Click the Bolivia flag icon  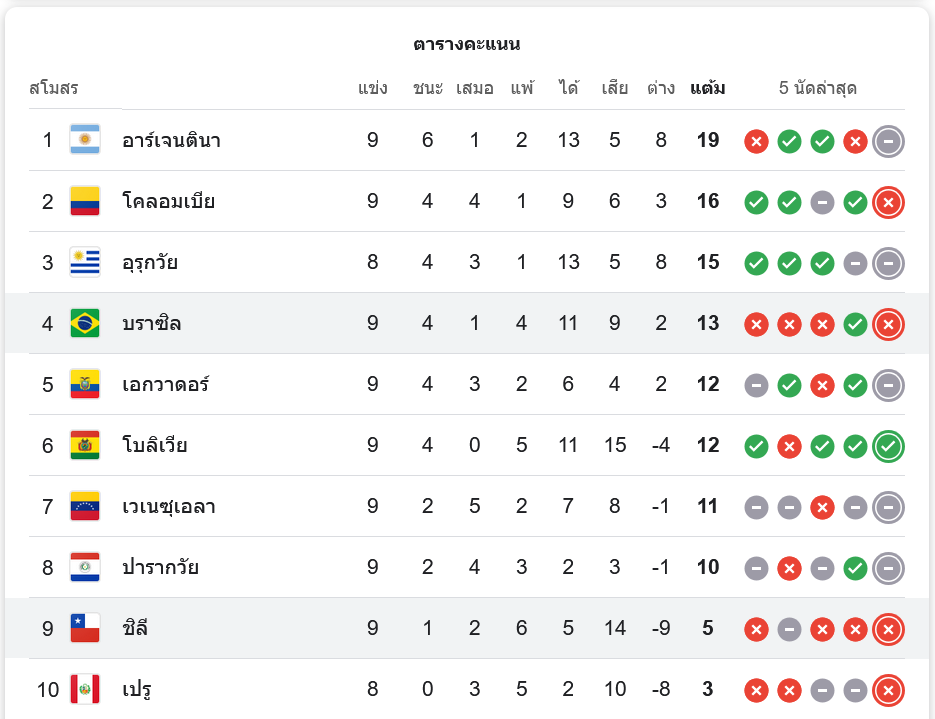click(85, 445)
